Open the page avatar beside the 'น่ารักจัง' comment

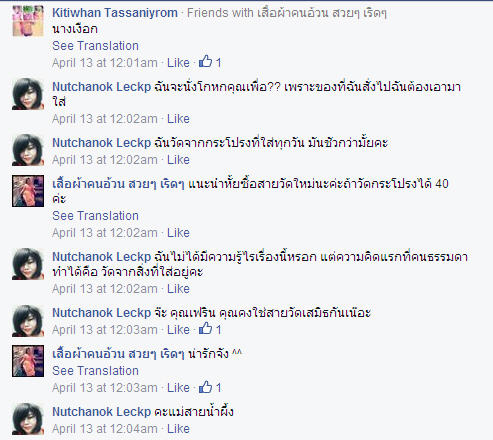click(x=28, y=361)
